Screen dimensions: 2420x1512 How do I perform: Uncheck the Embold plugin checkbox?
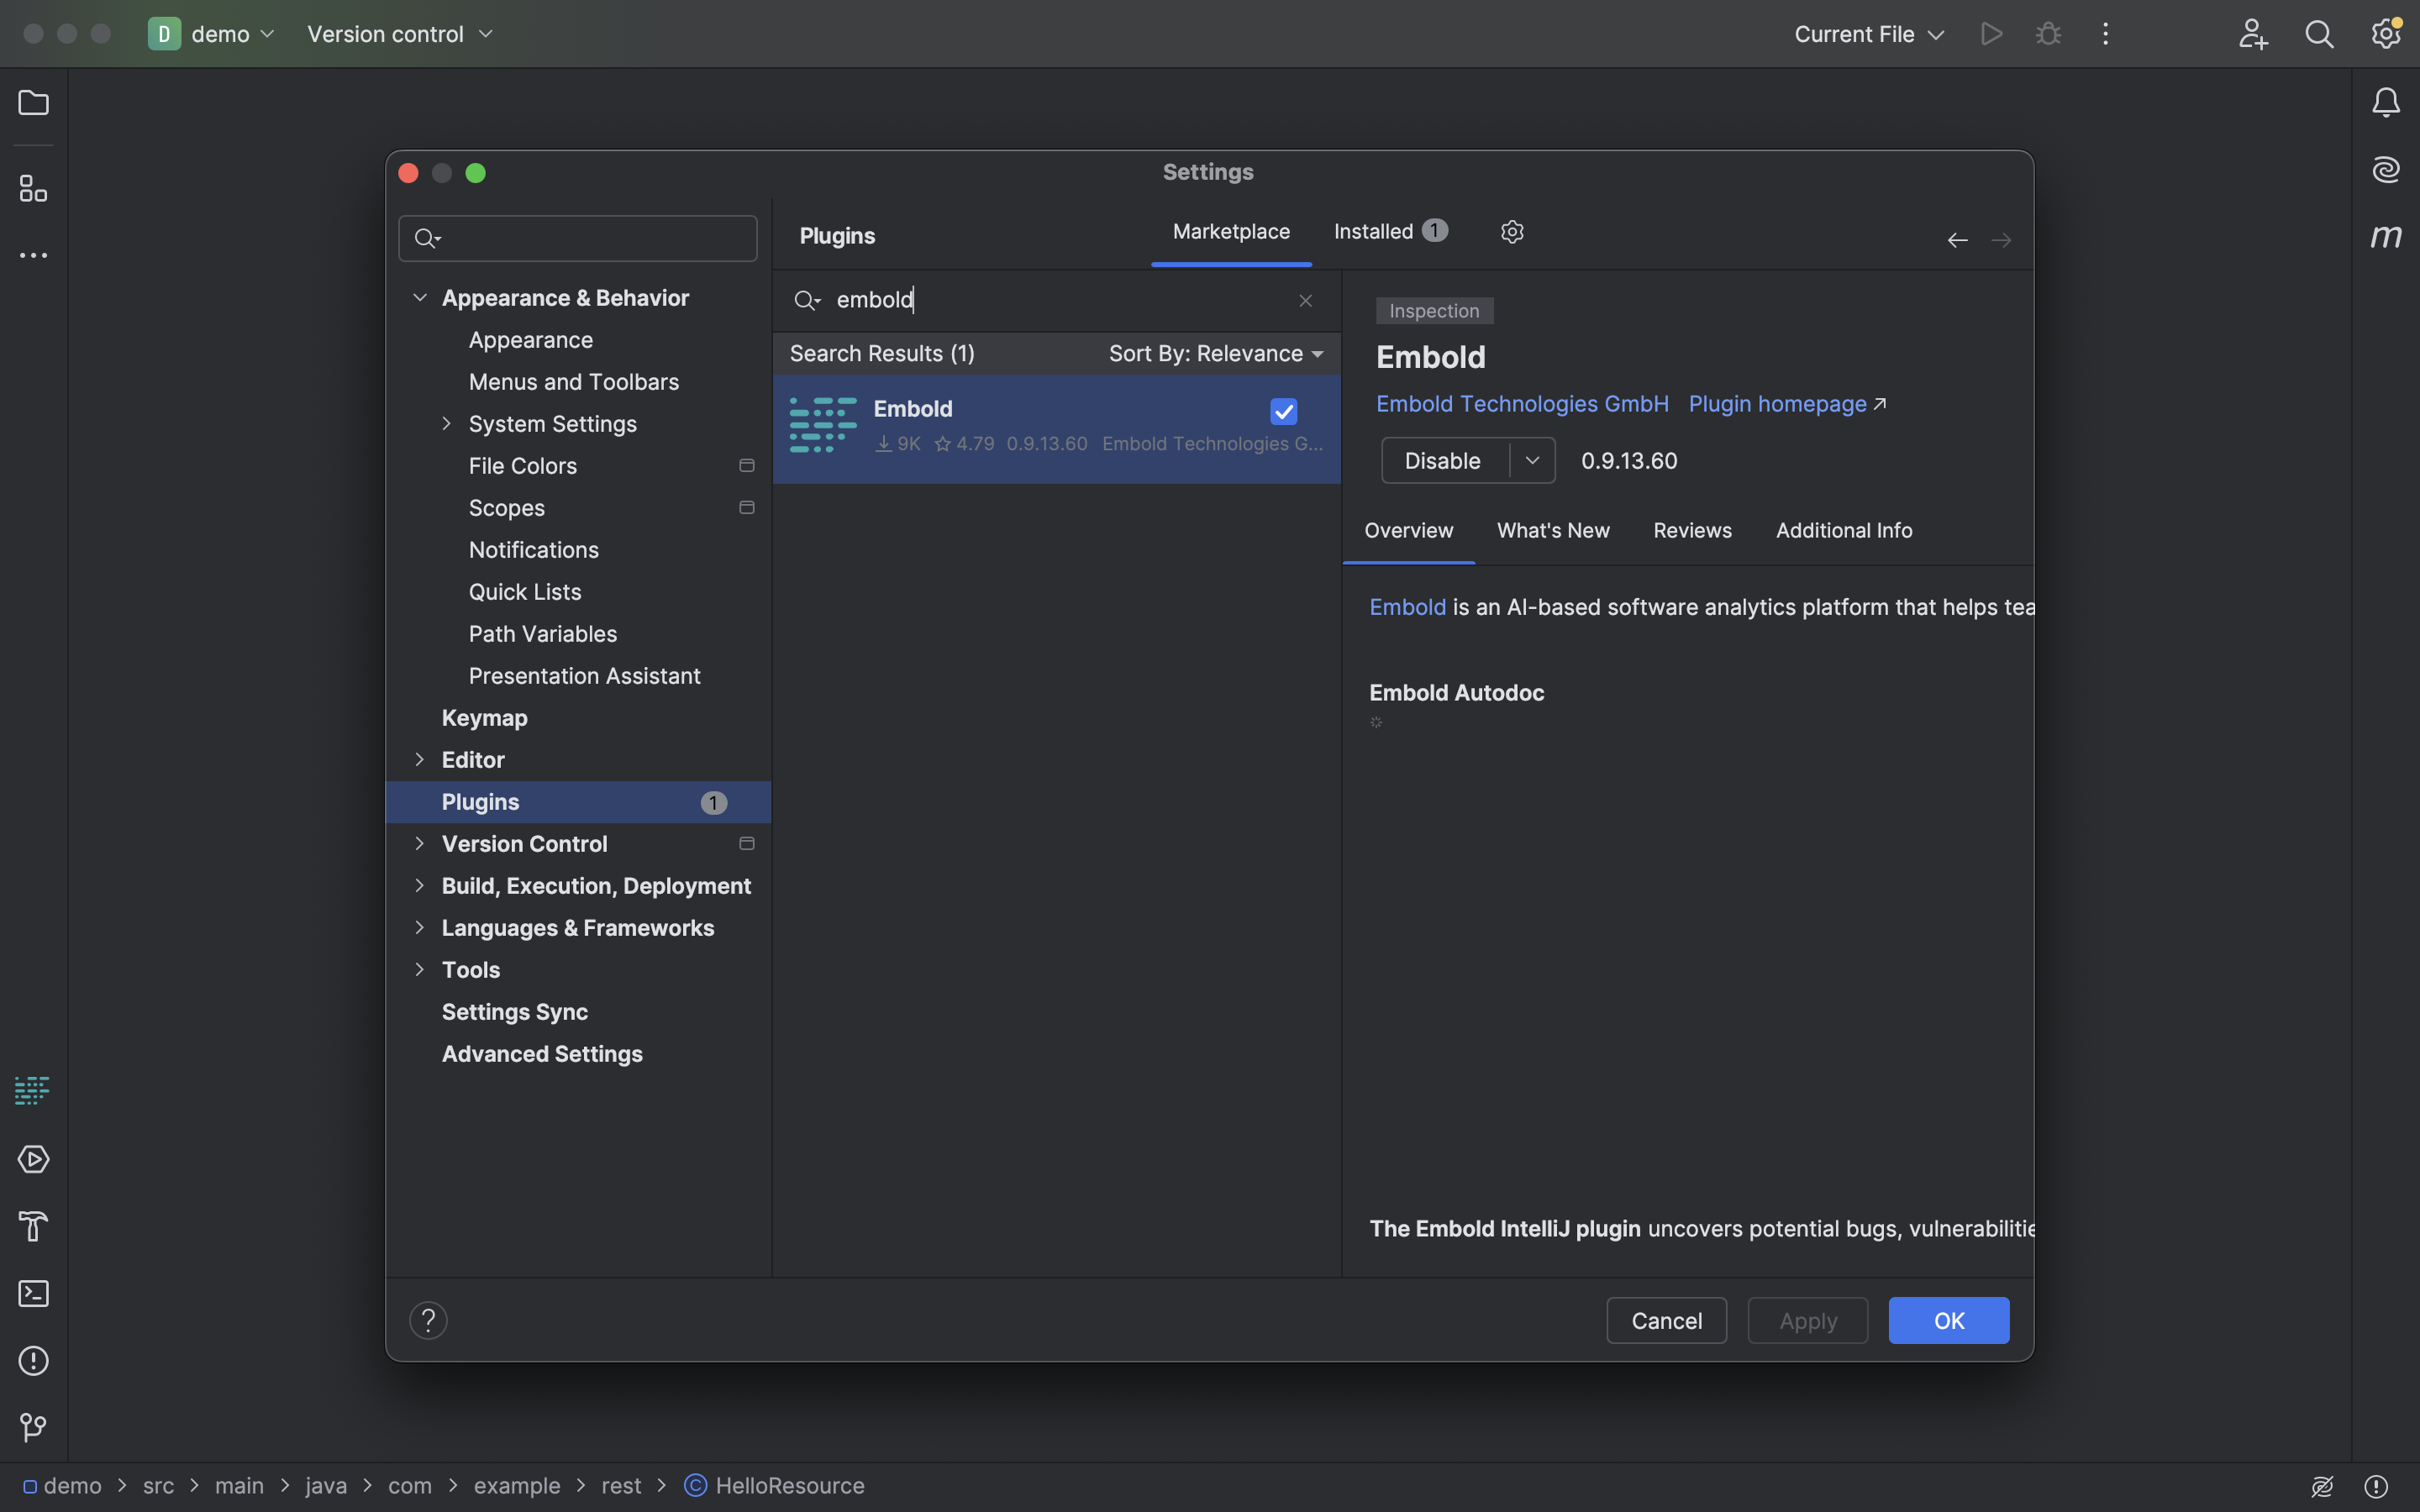pos(1283,411)
